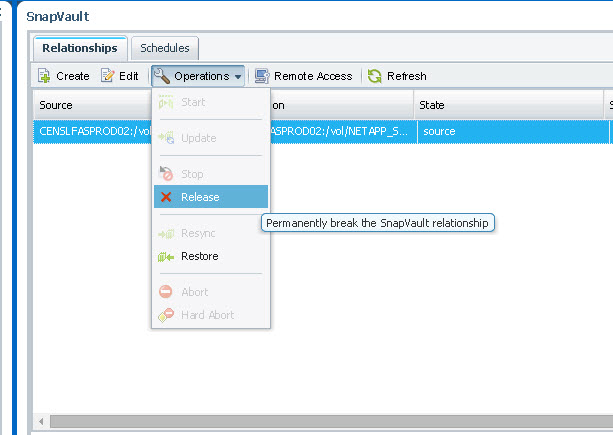Select the CENSLFASPROD02:/vol source cell
613x435 pixels.
coord(92,131)
